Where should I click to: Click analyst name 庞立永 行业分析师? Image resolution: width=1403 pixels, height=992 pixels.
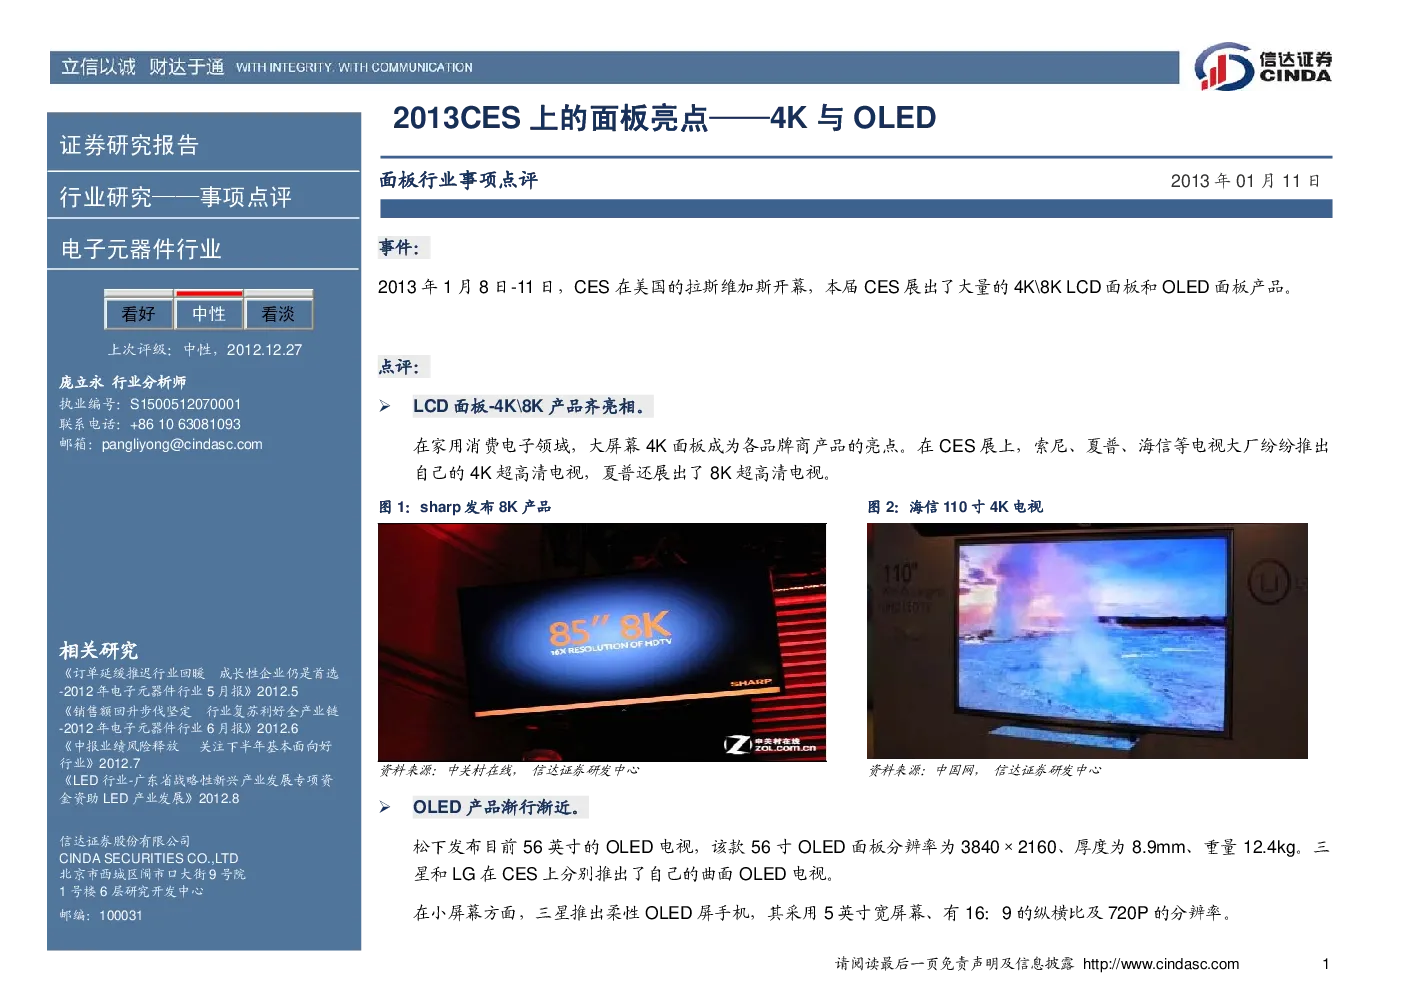(x=122, y=382)
